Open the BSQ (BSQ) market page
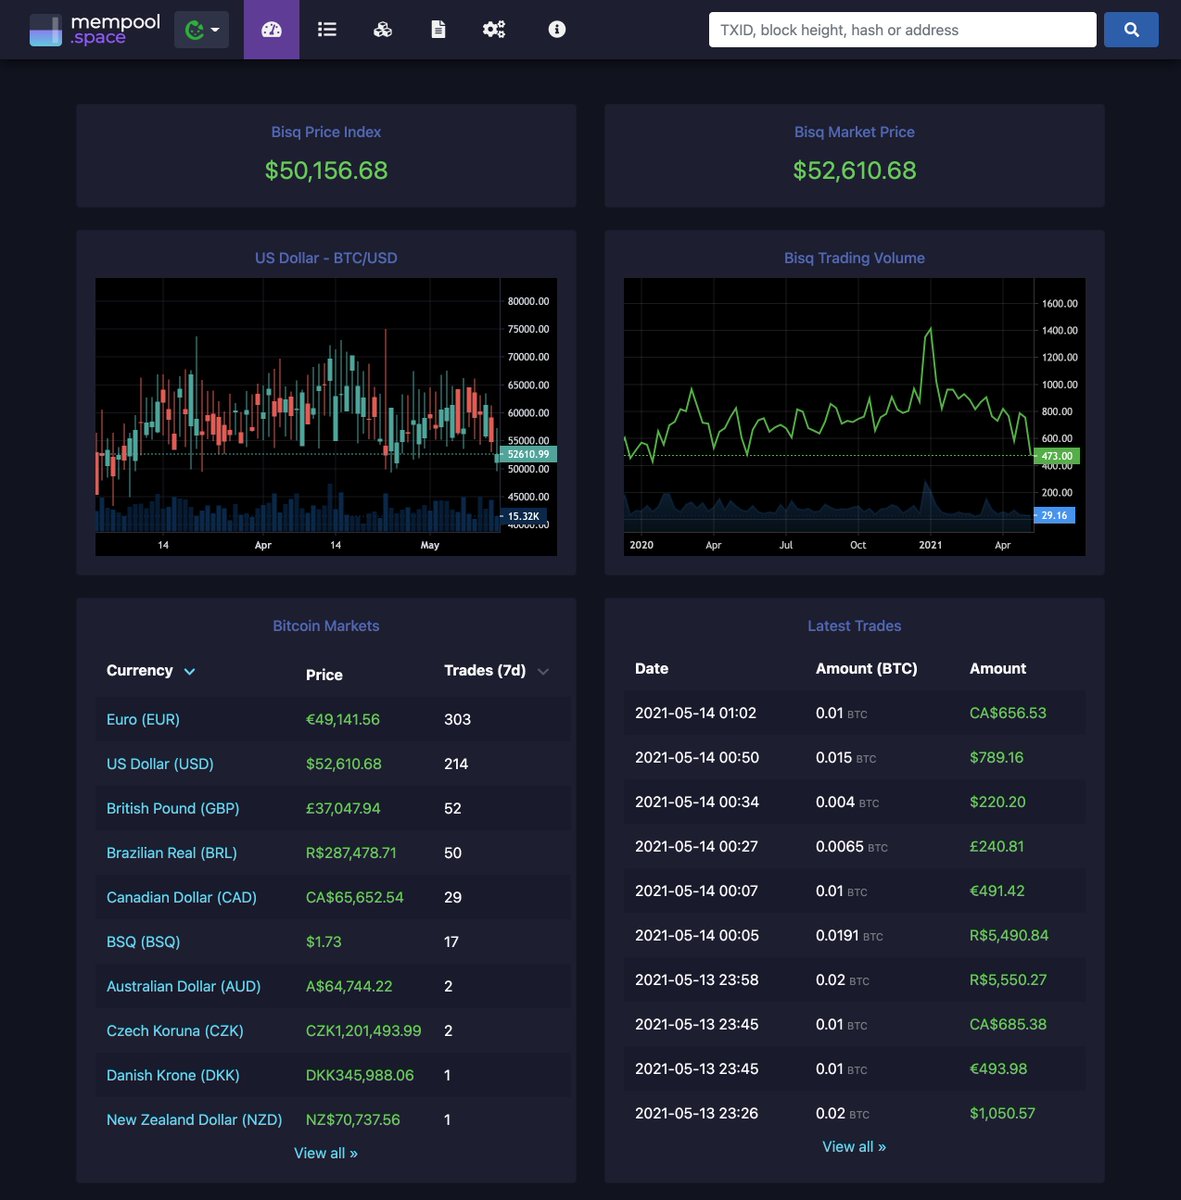1181x1200 pixels. pos(143,941)
